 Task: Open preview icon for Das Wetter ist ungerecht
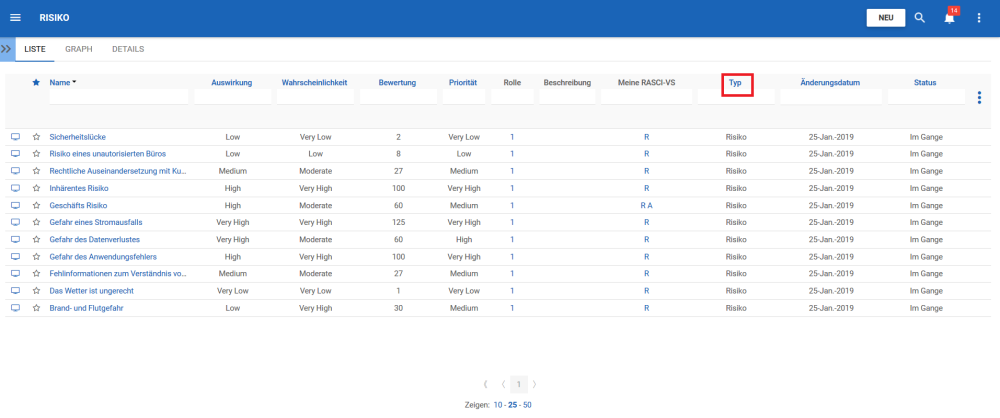(15, 290)
